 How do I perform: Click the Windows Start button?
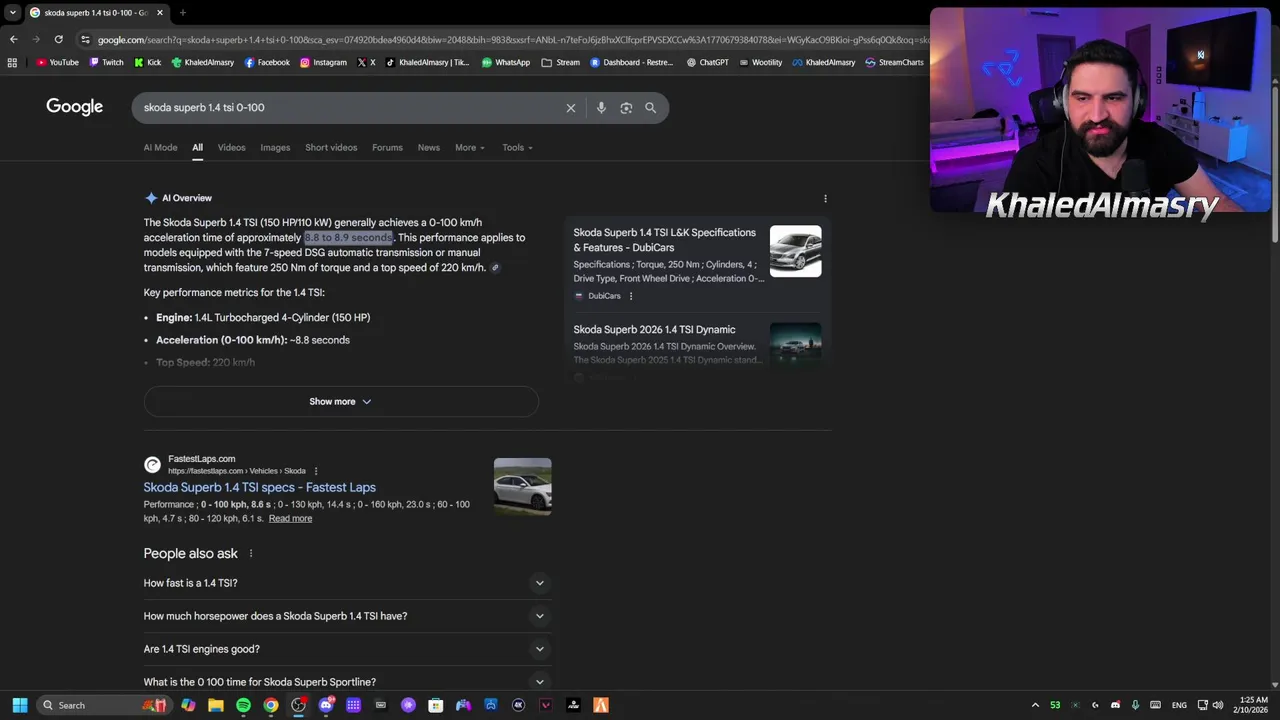pos(19,705)
